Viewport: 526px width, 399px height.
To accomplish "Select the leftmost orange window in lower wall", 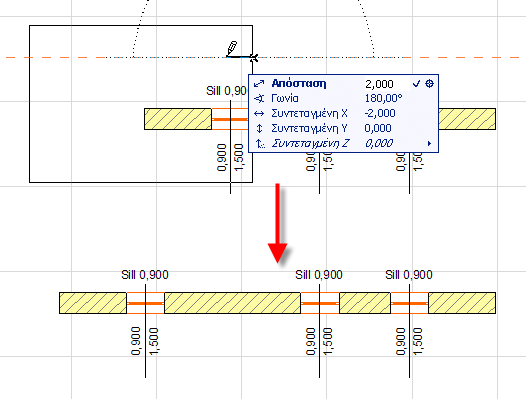I will (x=145, y=303).
